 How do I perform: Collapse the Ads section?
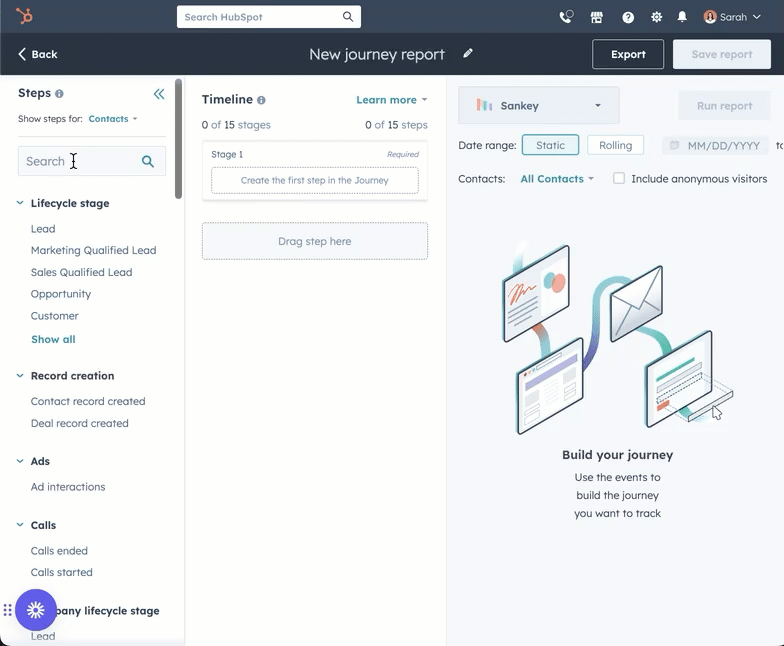(x=20, y=461)
